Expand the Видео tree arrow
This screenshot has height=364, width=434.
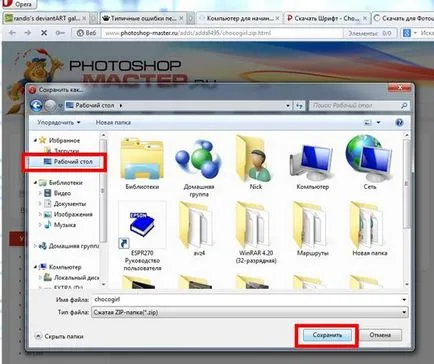point(40,193)
